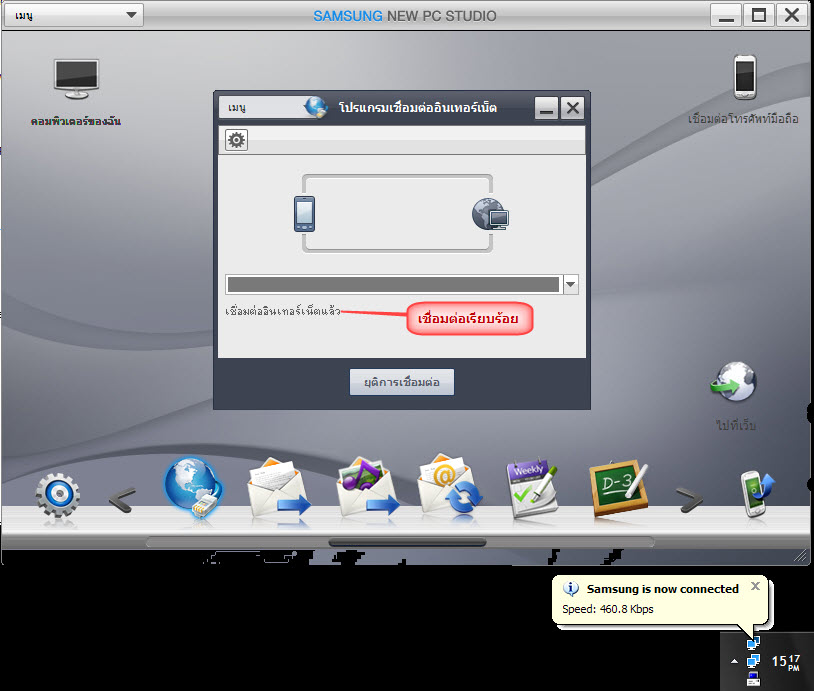Show hidden system tray icons
Viewport: 814px width, 691px height.
click(734, 661)
